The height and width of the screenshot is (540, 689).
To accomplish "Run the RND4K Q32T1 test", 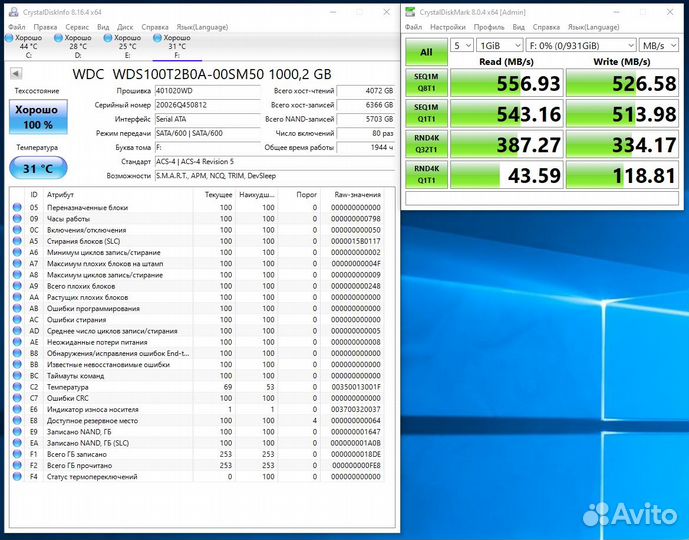I will click(426, 144).
